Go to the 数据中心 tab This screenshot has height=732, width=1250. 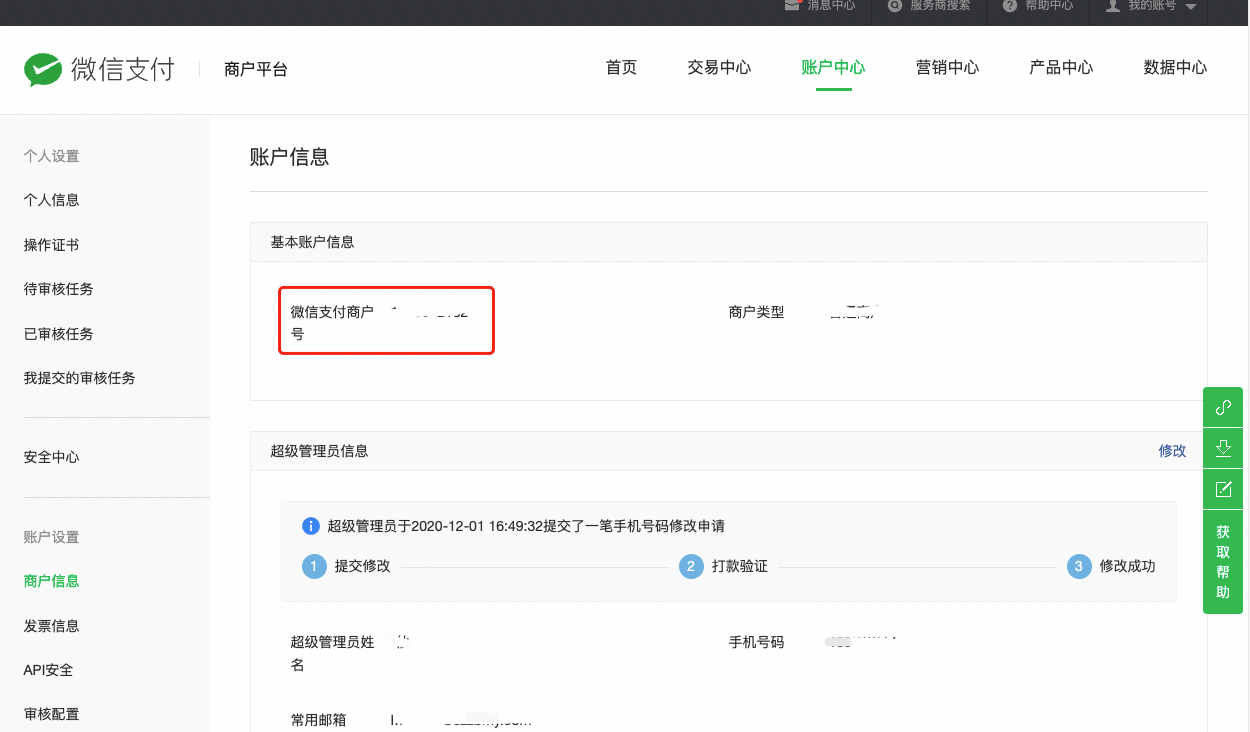point(1175,68)
